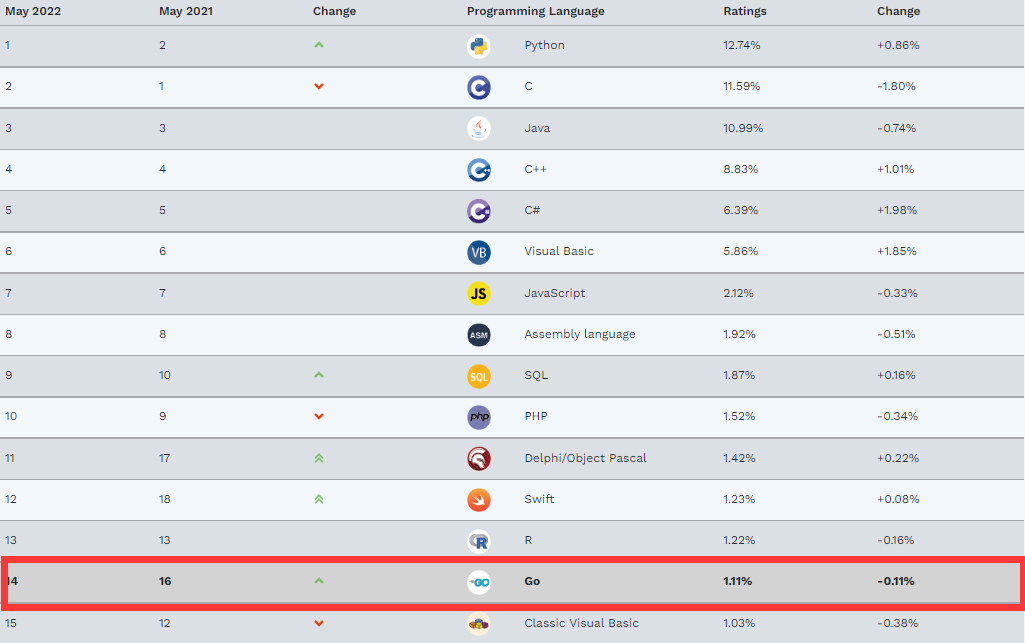This screenshot has width=1025, height=643.
Task: Click the green up arrow for Python
Action: pos(319,45)
